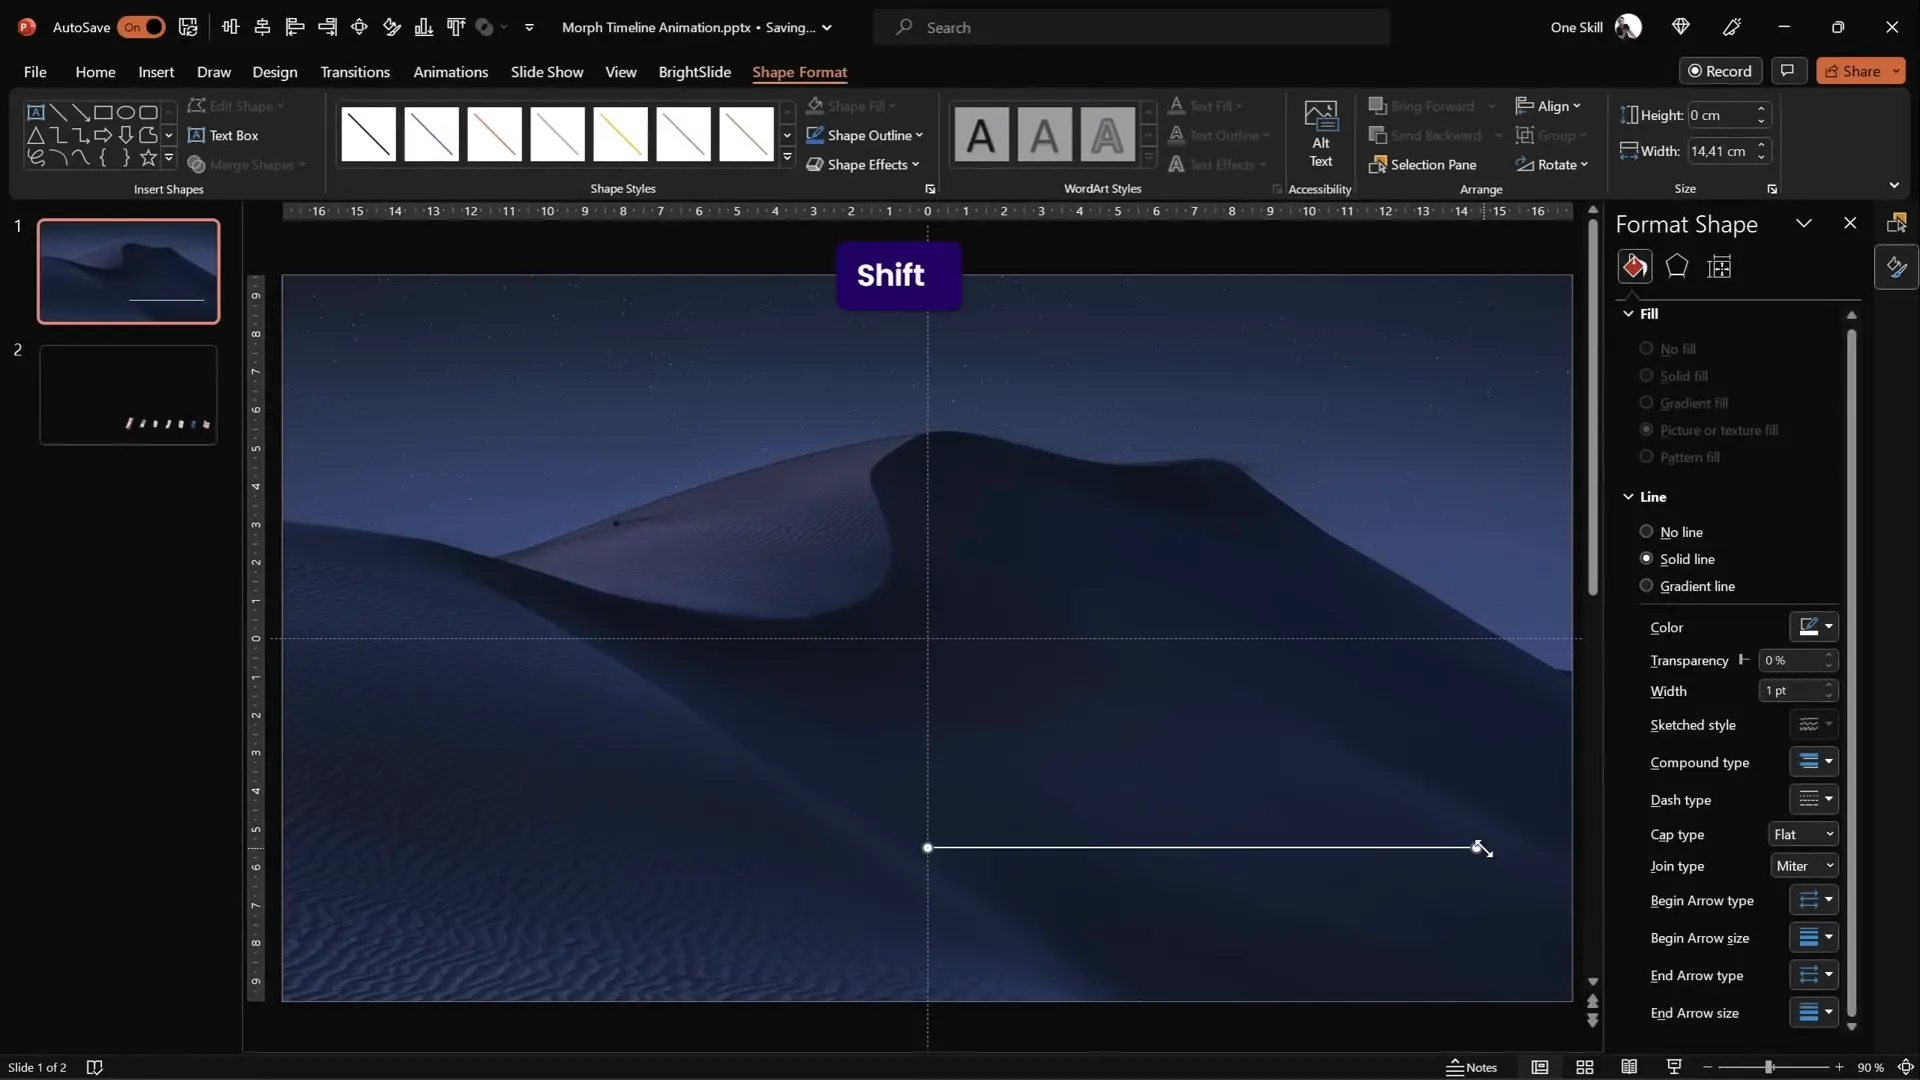The height and width of the screenshot is (1080, 1920).
Task: Switch to Slide Sorter view
Action: tap(1584, 1067)
